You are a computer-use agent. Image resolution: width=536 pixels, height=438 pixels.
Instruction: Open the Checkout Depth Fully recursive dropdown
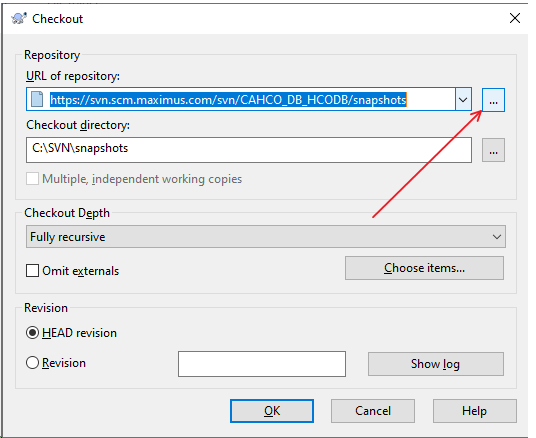pyautogui.click(x=266, y=237)
